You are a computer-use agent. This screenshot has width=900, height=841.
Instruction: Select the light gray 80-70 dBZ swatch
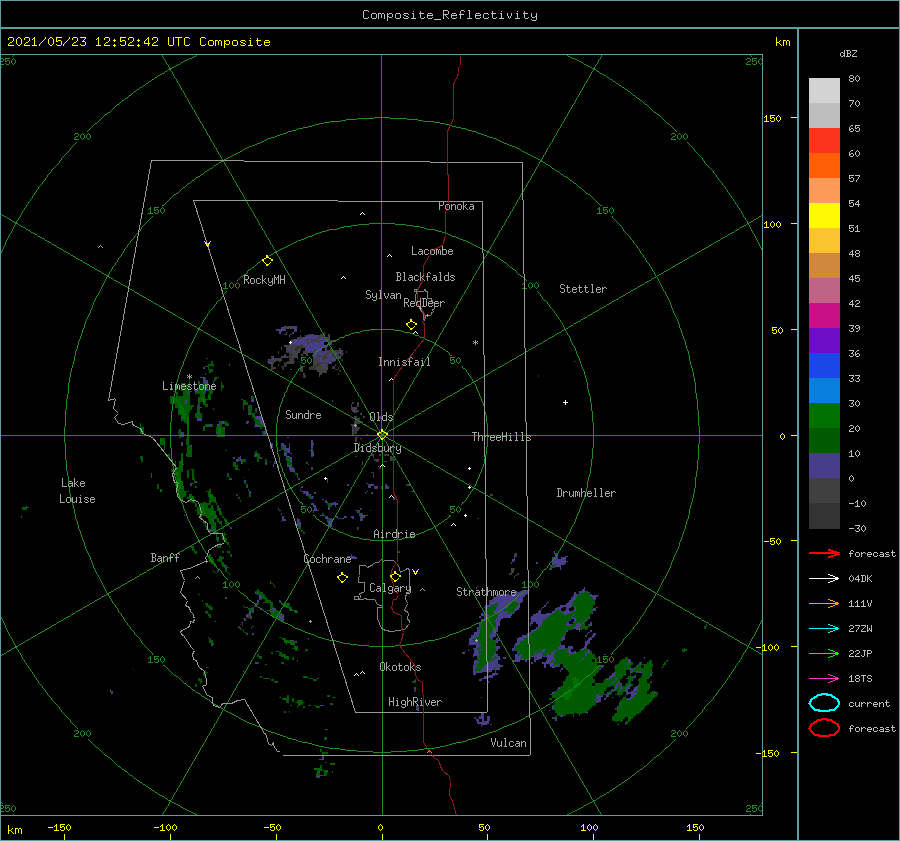coord(824,91)
